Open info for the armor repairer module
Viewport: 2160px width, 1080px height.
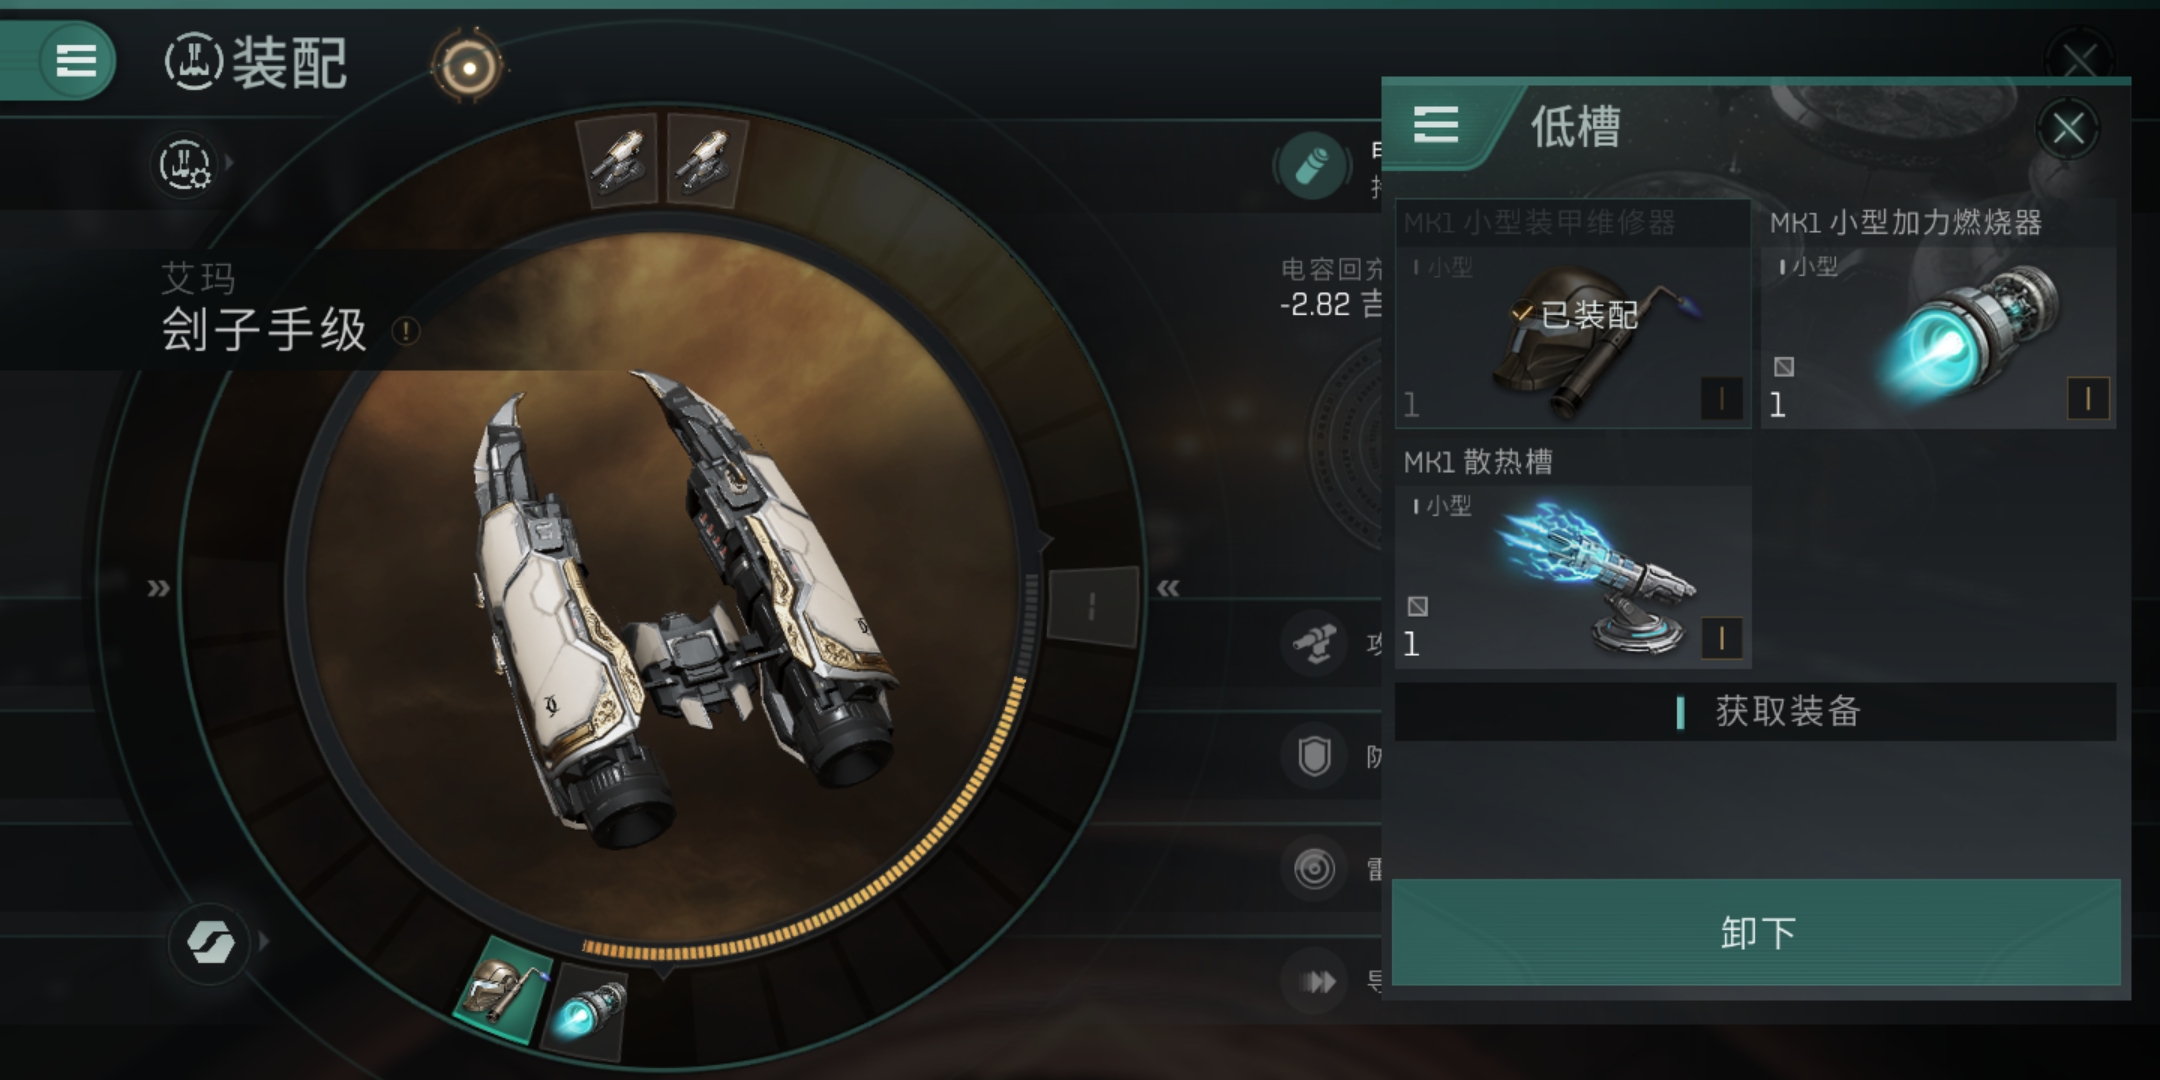[x=1722, y=399]
